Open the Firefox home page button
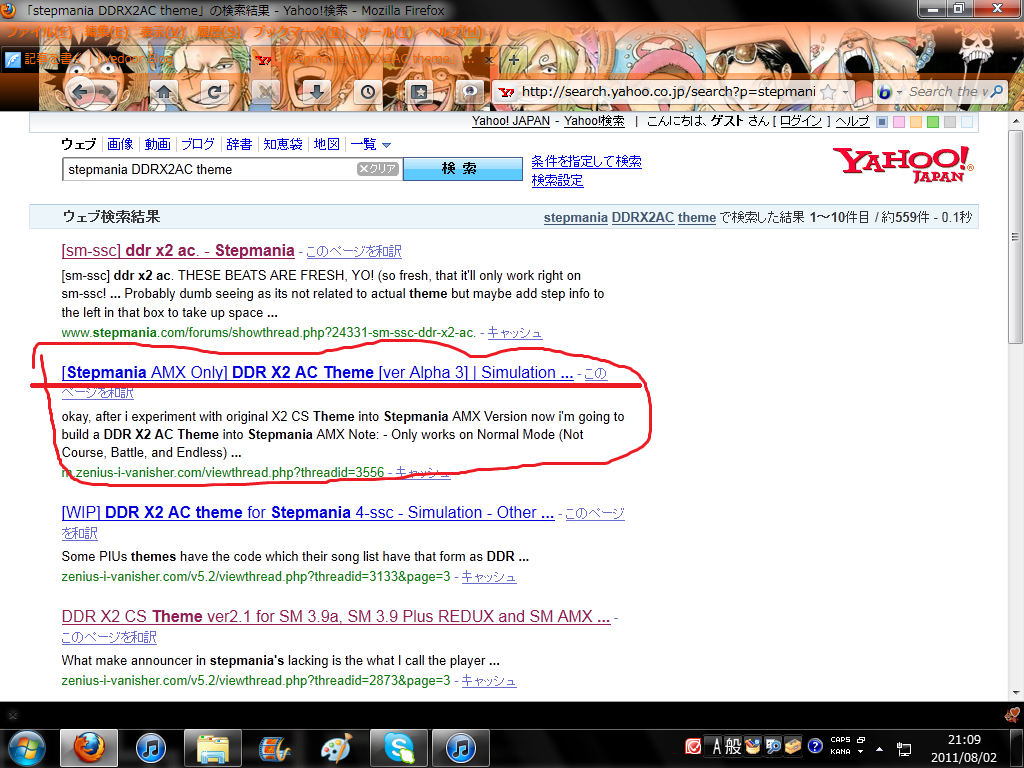1024x768 pixels. click(164, 92)
